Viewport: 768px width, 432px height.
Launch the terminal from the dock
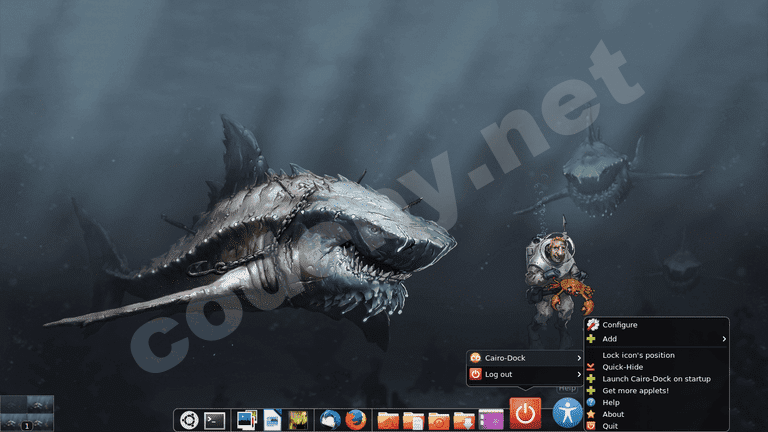click(215, 421)
